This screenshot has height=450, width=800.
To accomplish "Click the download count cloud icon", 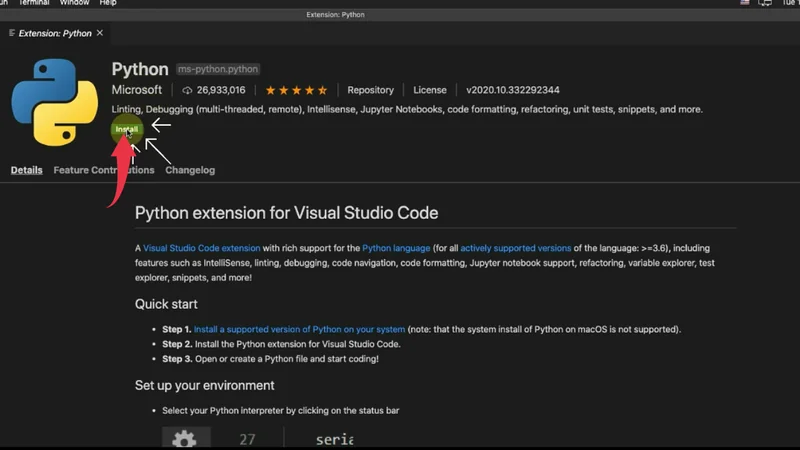I will tap(186, 90).
